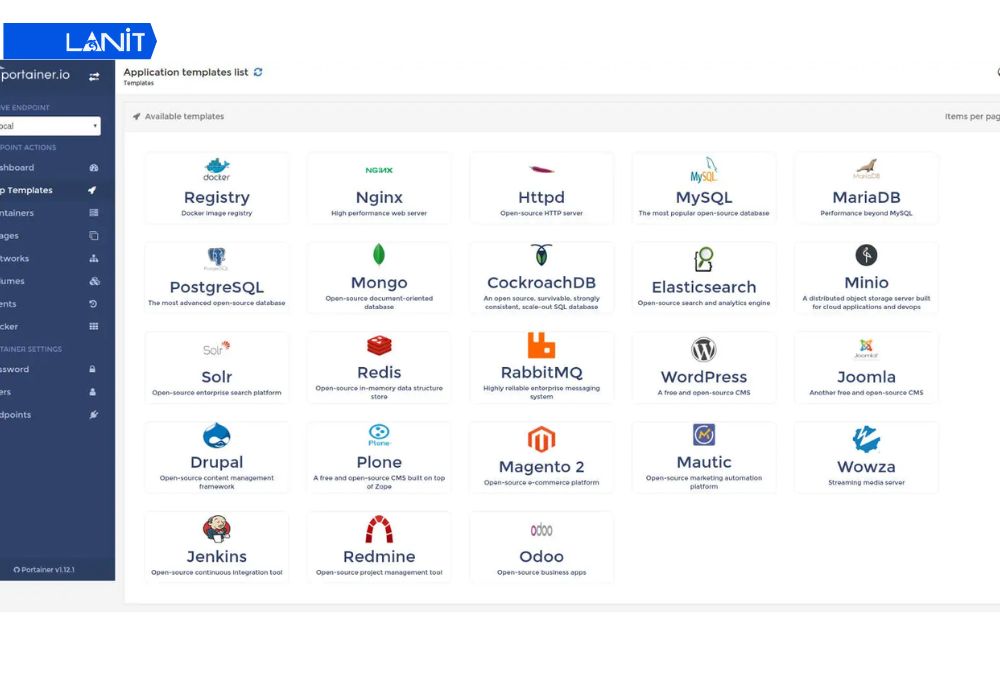Screen dimensions: 1000x700
Task: Click the MySQL dolphin logo
Action: pos(704,170)
